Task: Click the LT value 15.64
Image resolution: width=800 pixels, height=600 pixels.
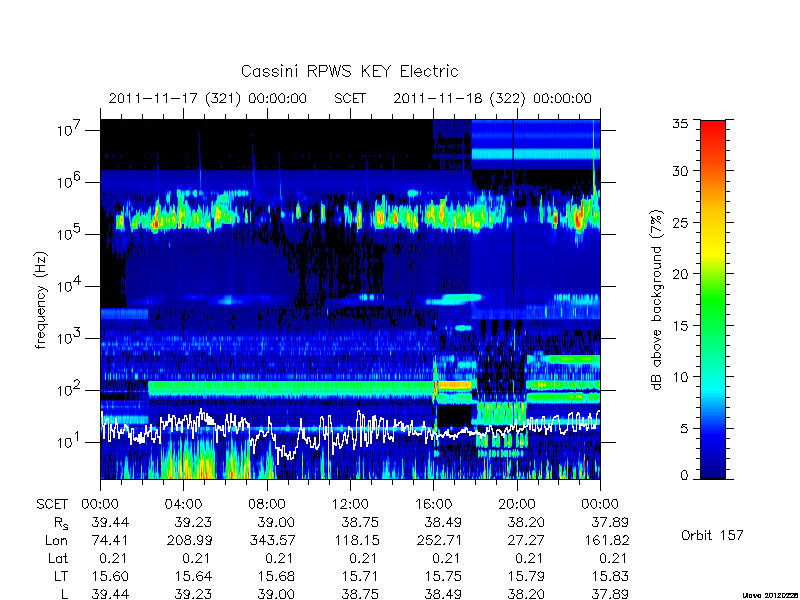Action: click(x=193, y=577)
